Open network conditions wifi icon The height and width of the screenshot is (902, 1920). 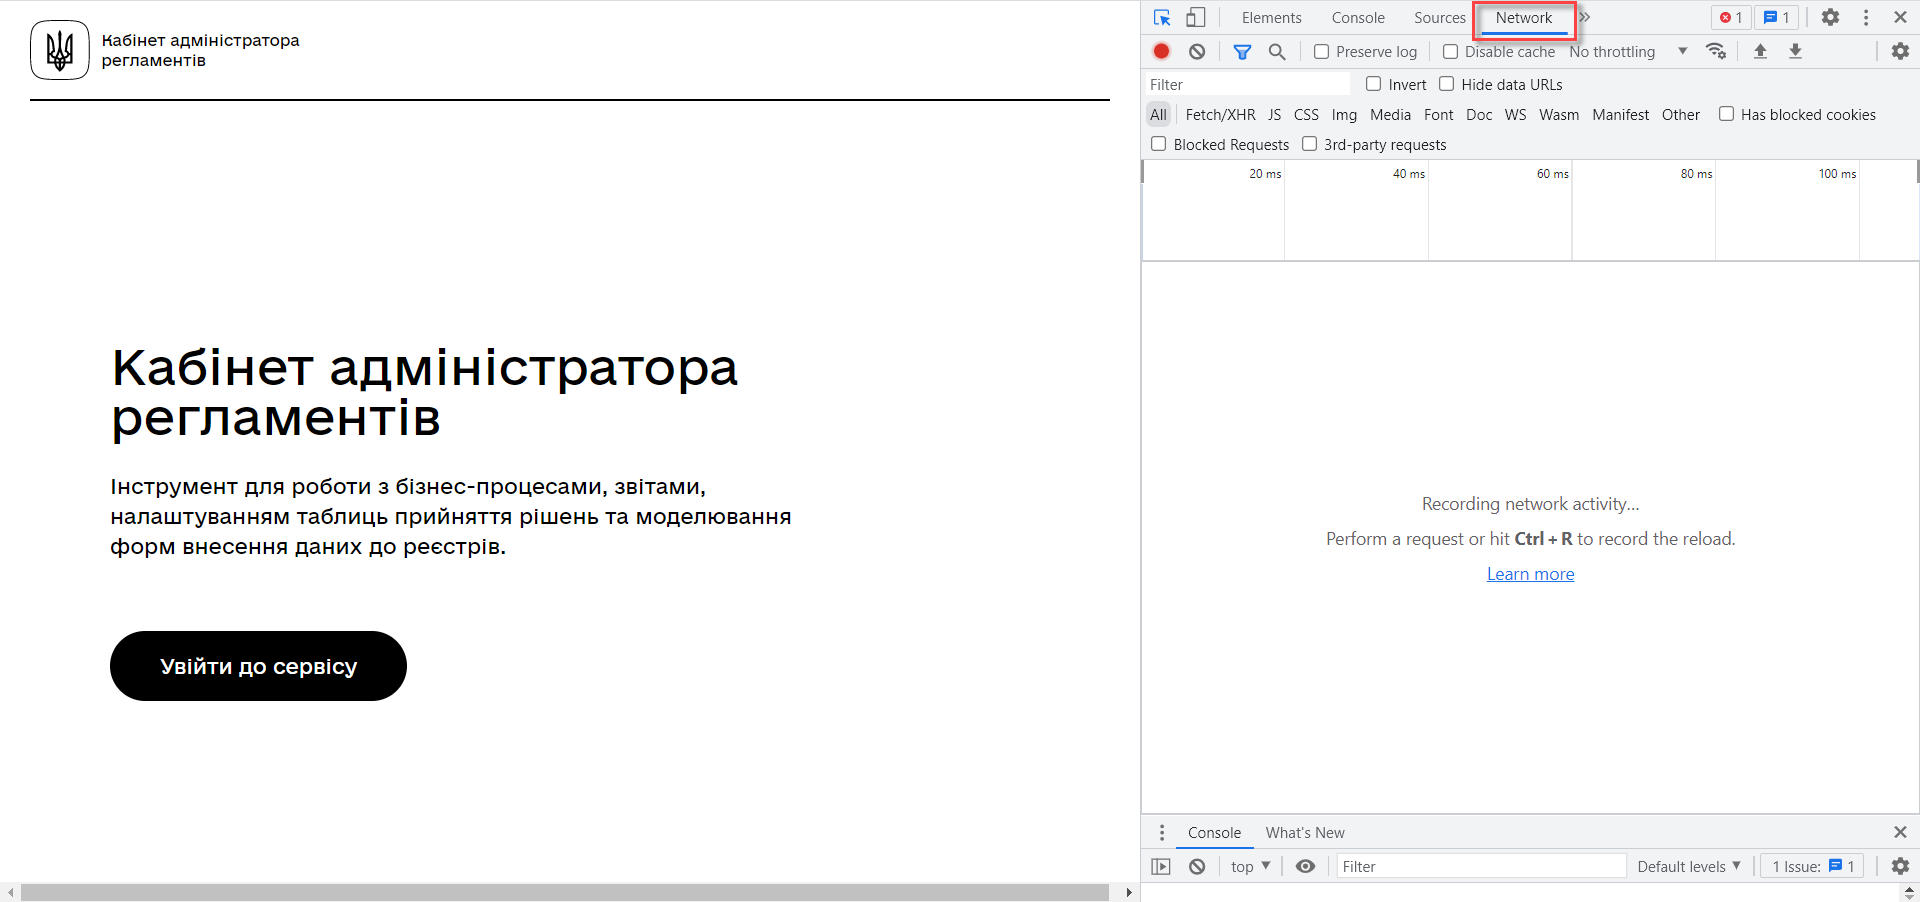(x=1716, y=52)
